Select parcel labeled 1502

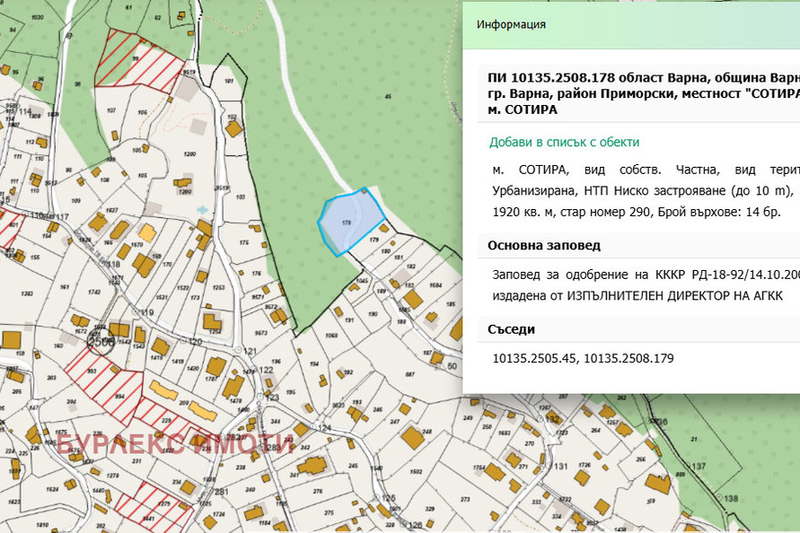[x=416, y=472]
